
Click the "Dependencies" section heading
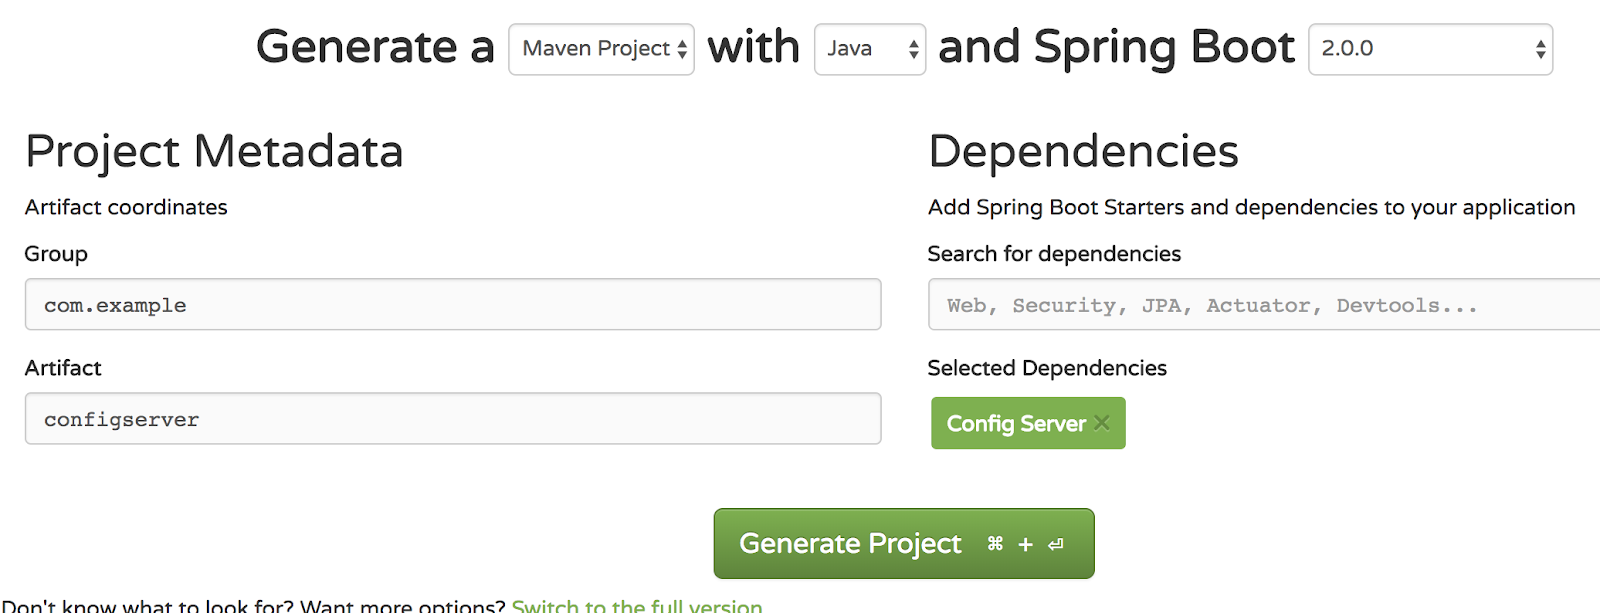(1083, 152)
